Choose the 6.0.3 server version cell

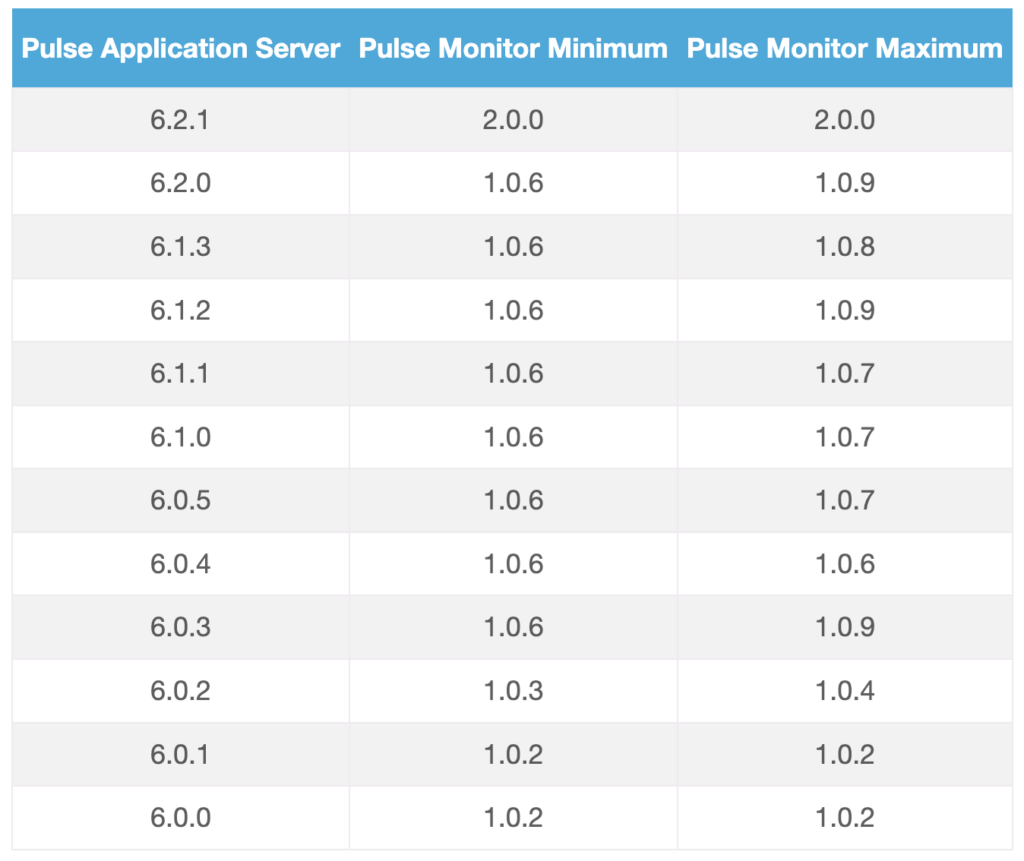181,627
